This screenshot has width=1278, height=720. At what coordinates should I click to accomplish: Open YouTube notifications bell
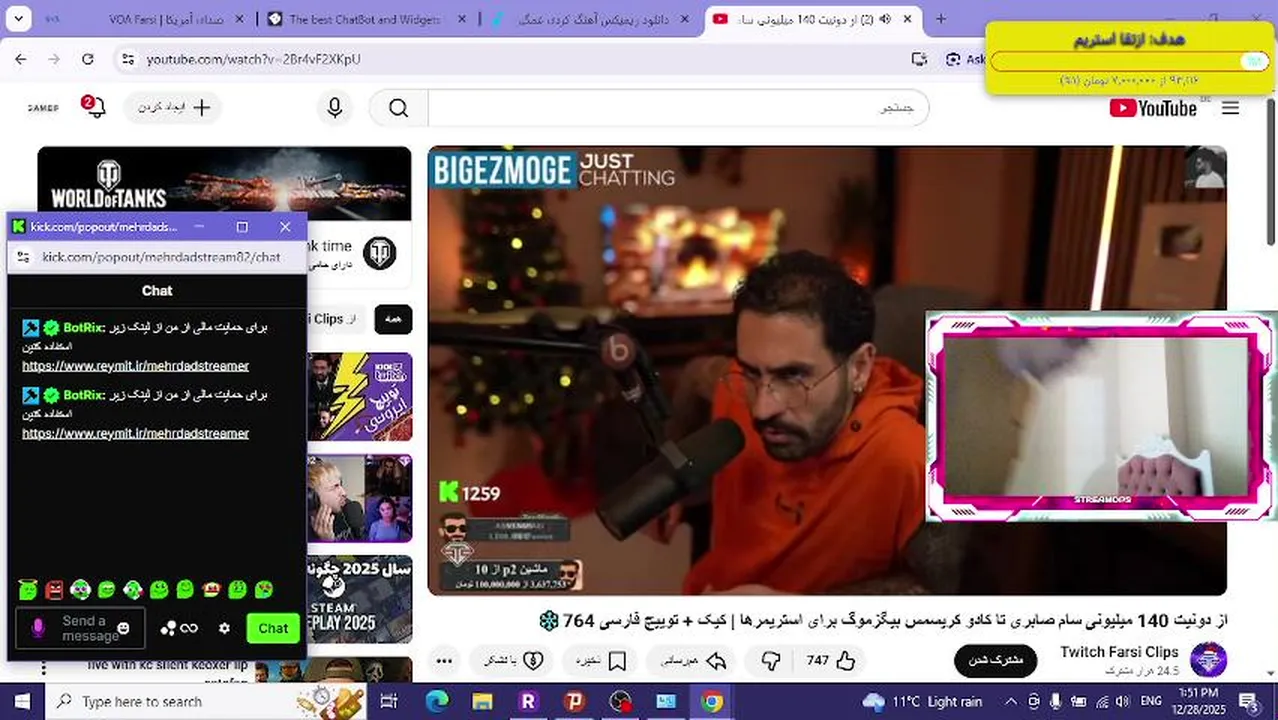click(x=93, y=107)
